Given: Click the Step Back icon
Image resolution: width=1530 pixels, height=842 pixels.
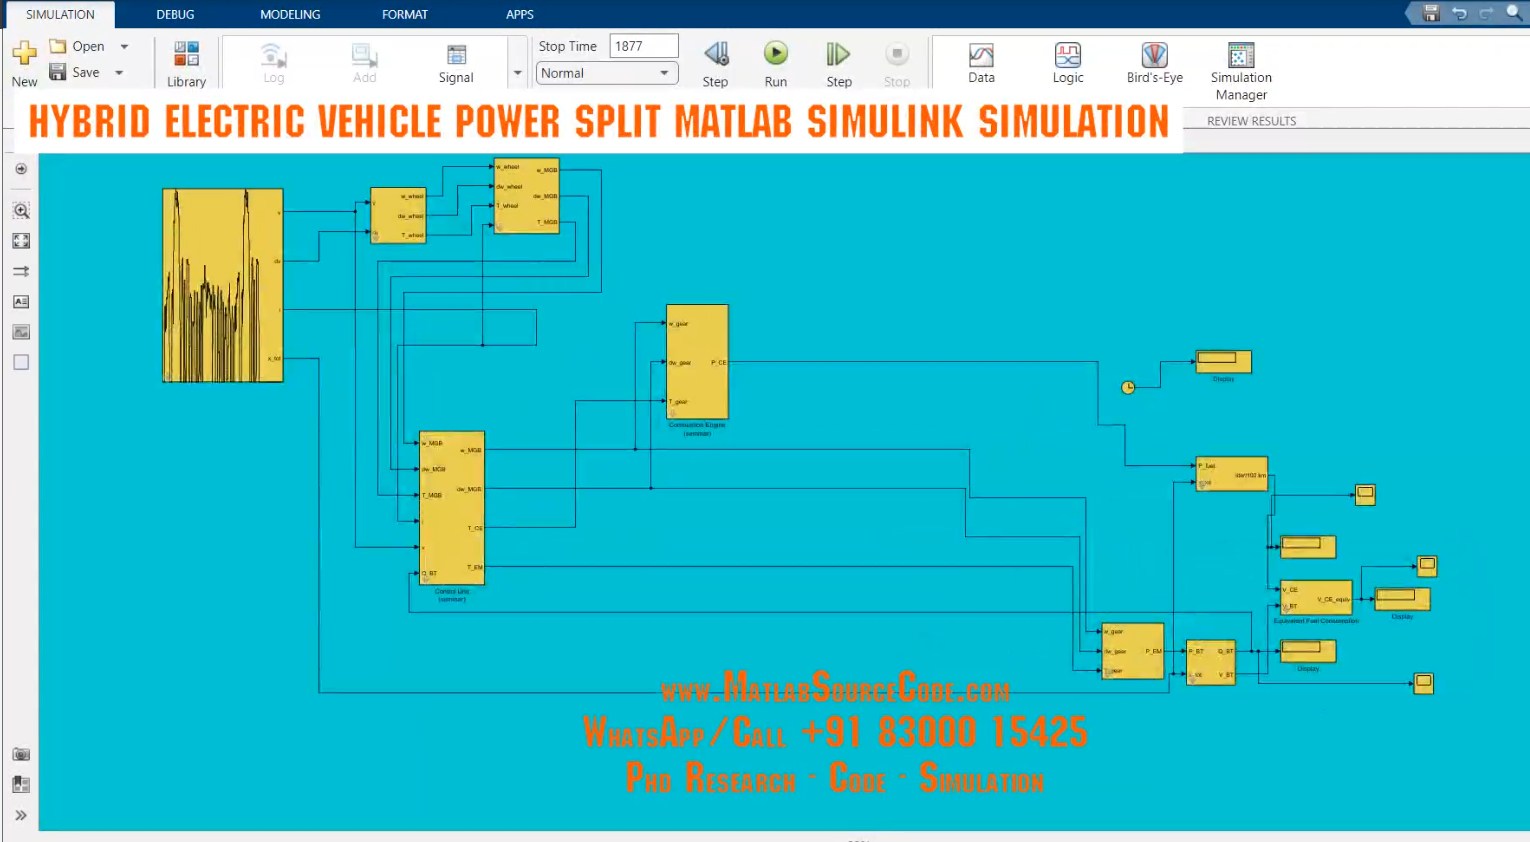Looking at the screenshot, I should pyautogui.click(x=716, y=54).
